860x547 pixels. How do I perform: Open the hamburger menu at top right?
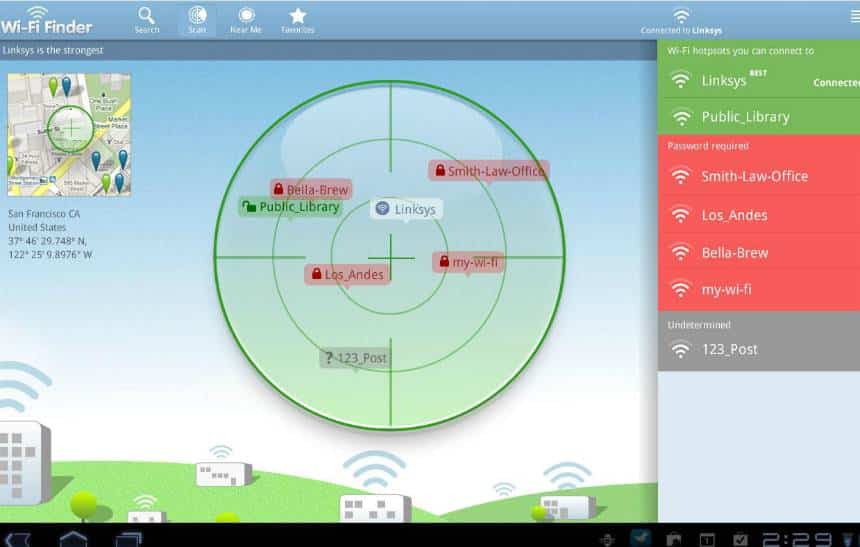855,16
